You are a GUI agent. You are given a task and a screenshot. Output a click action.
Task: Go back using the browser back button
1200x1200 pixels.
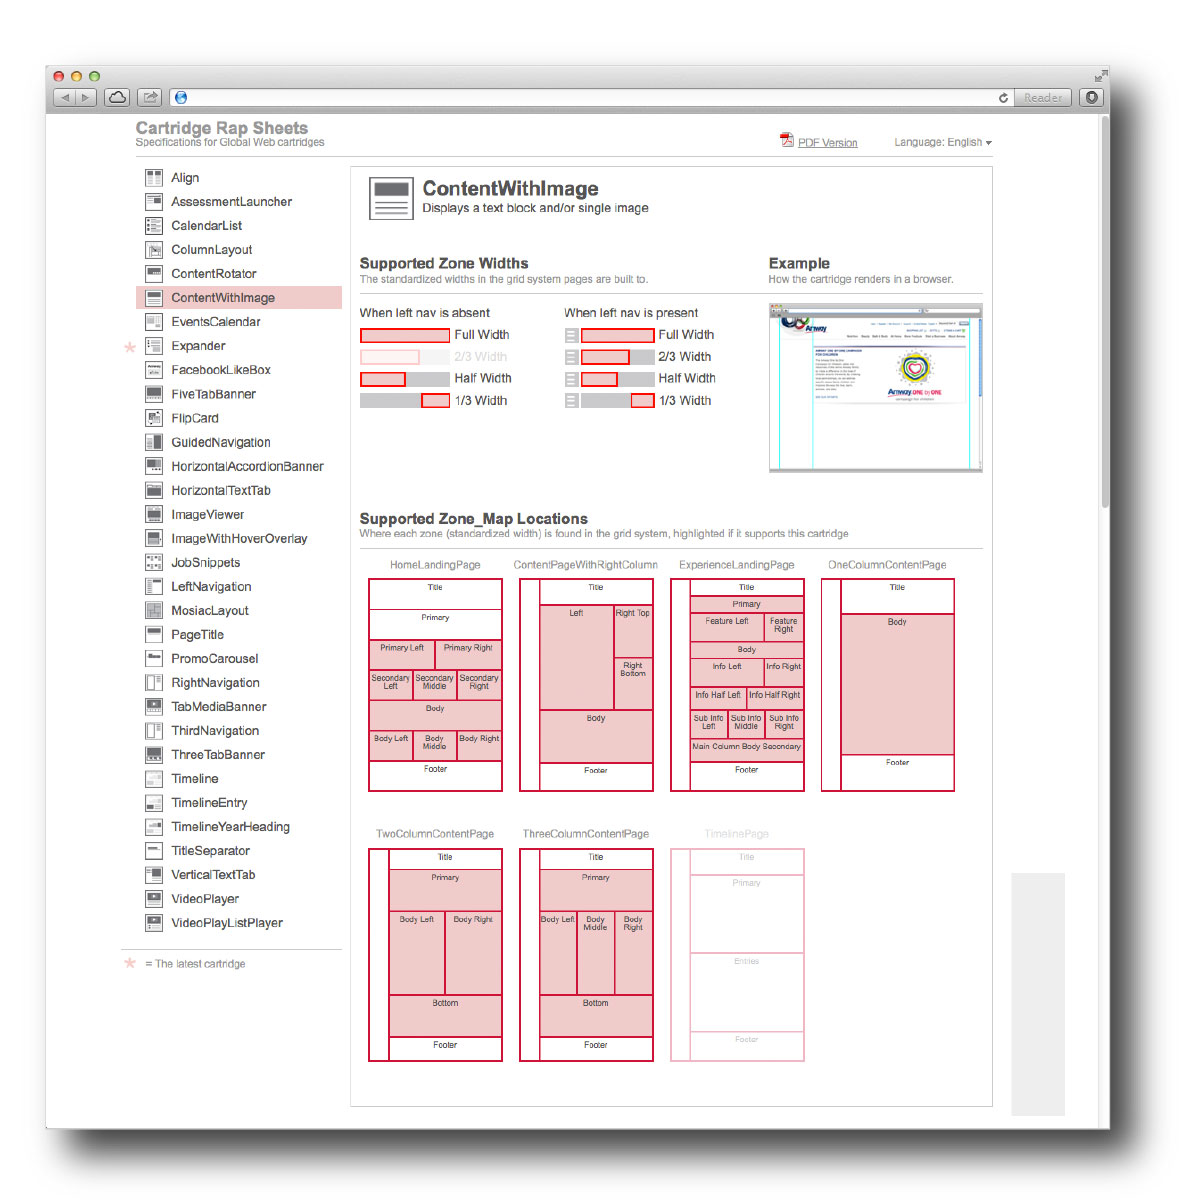tap(64, 97)
